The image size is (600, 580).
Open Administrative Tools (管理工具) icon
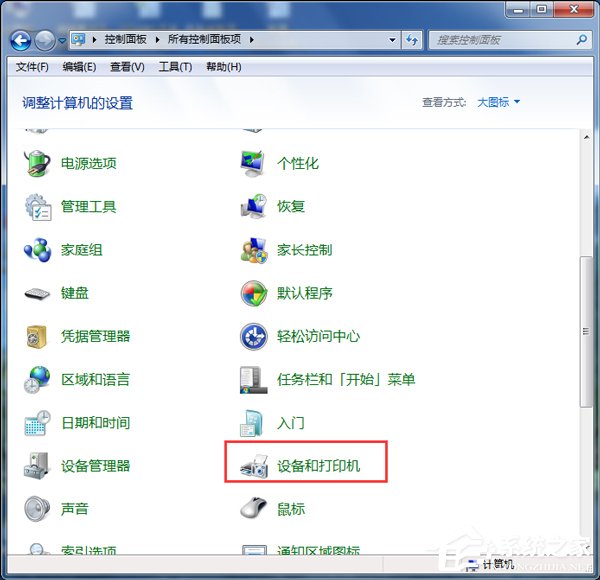38,207
